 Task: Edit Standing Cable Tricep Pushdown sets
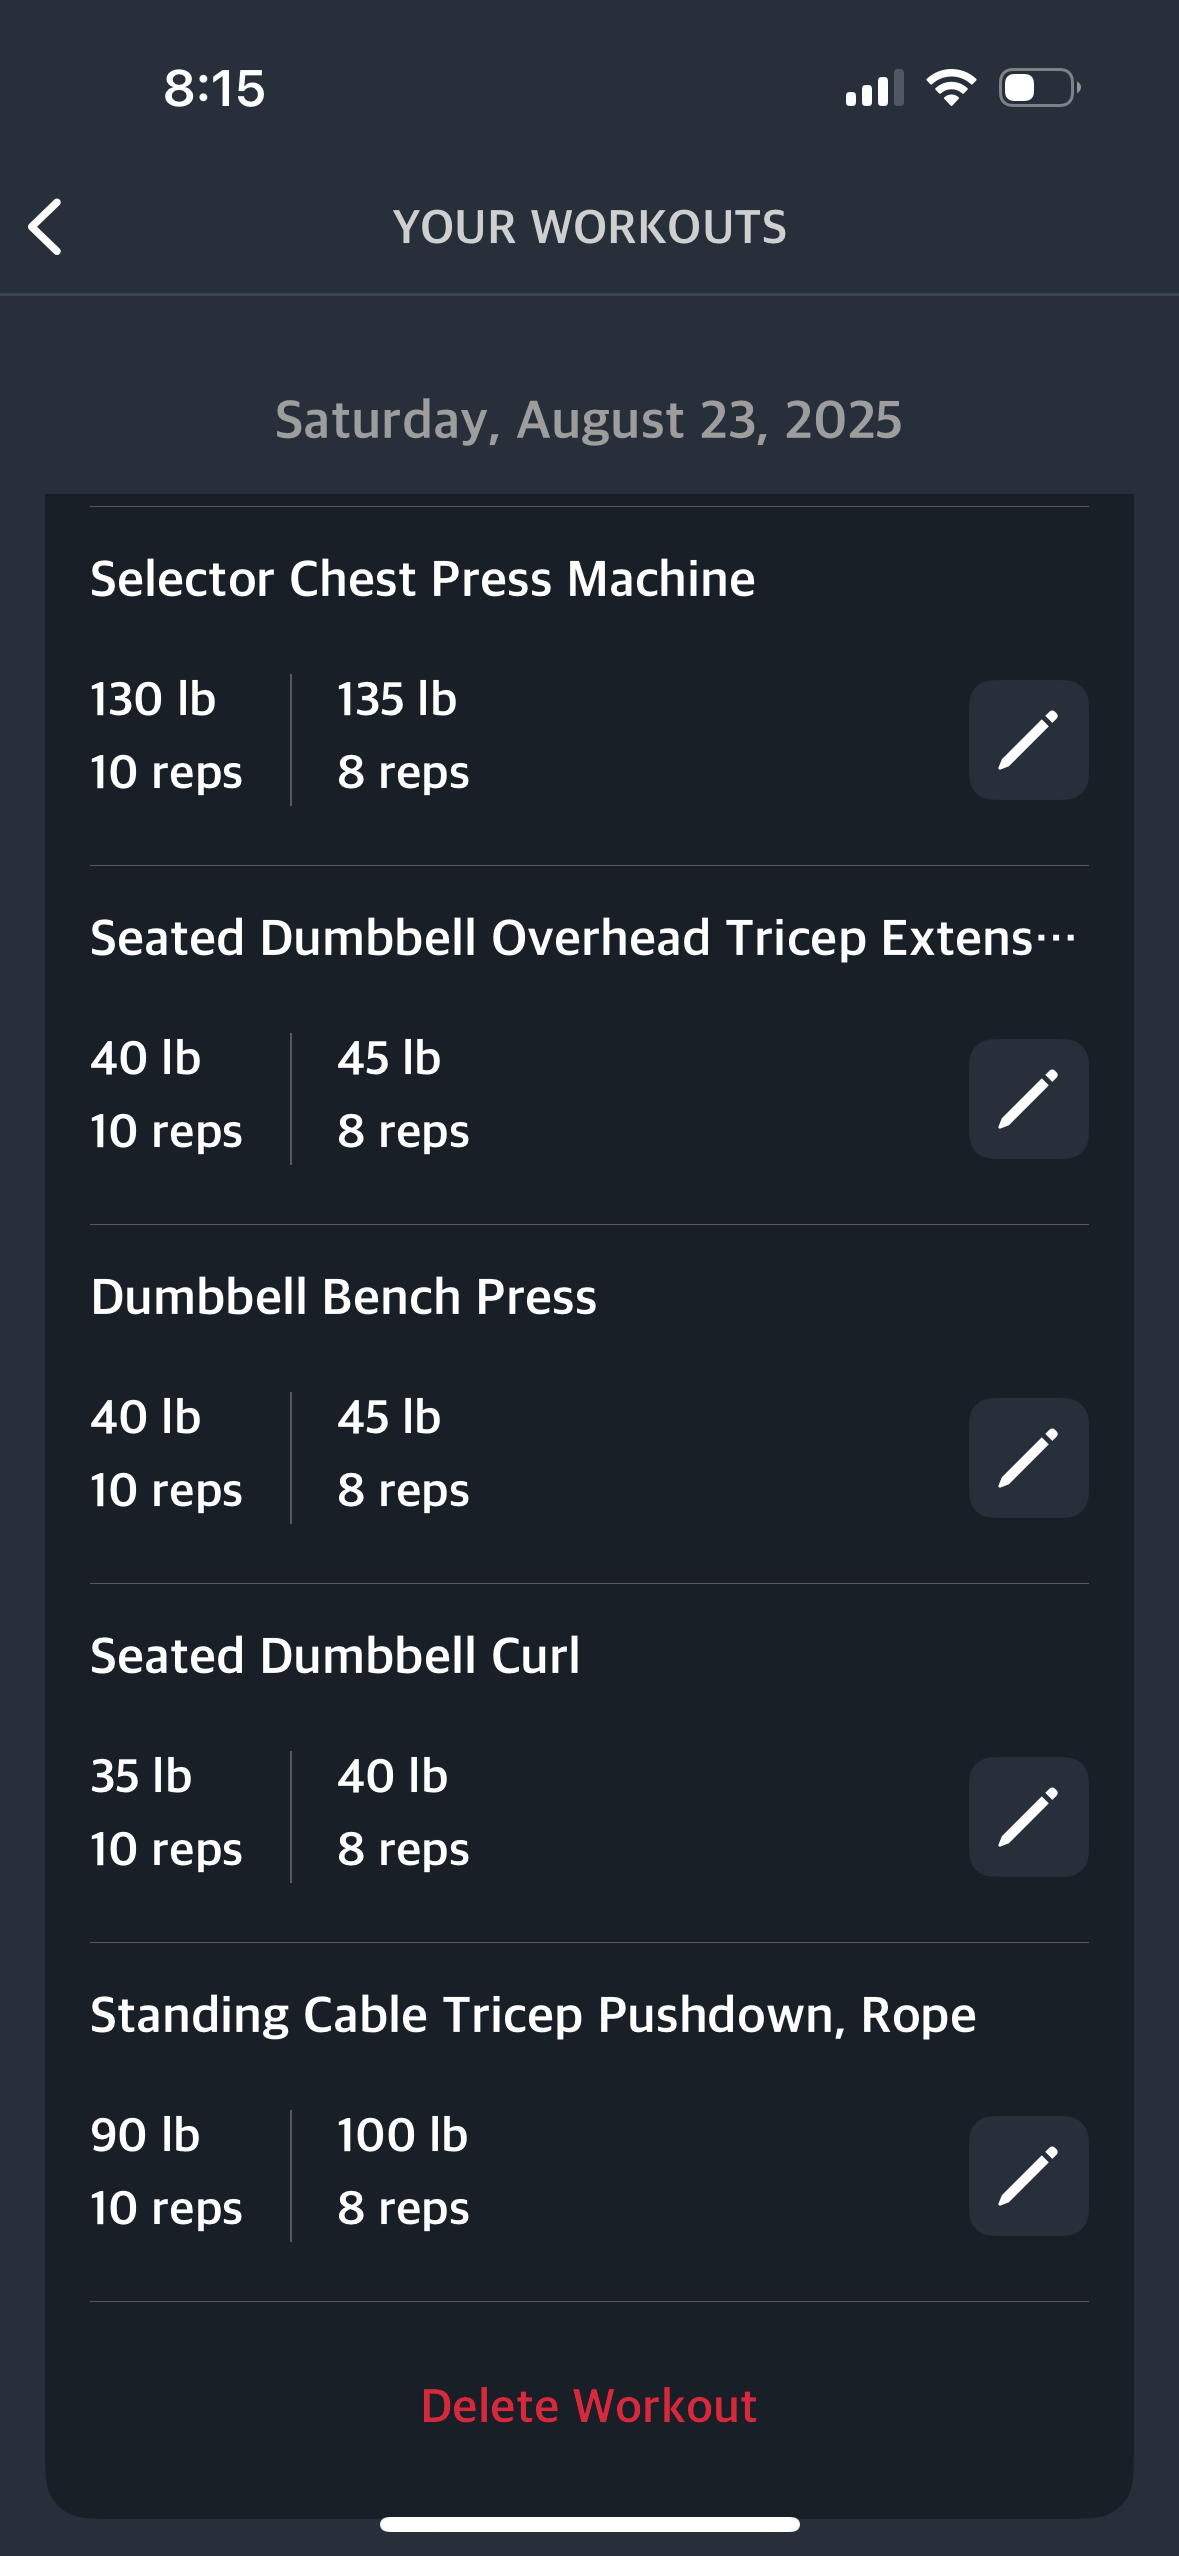click(x=1028, y=2176)
